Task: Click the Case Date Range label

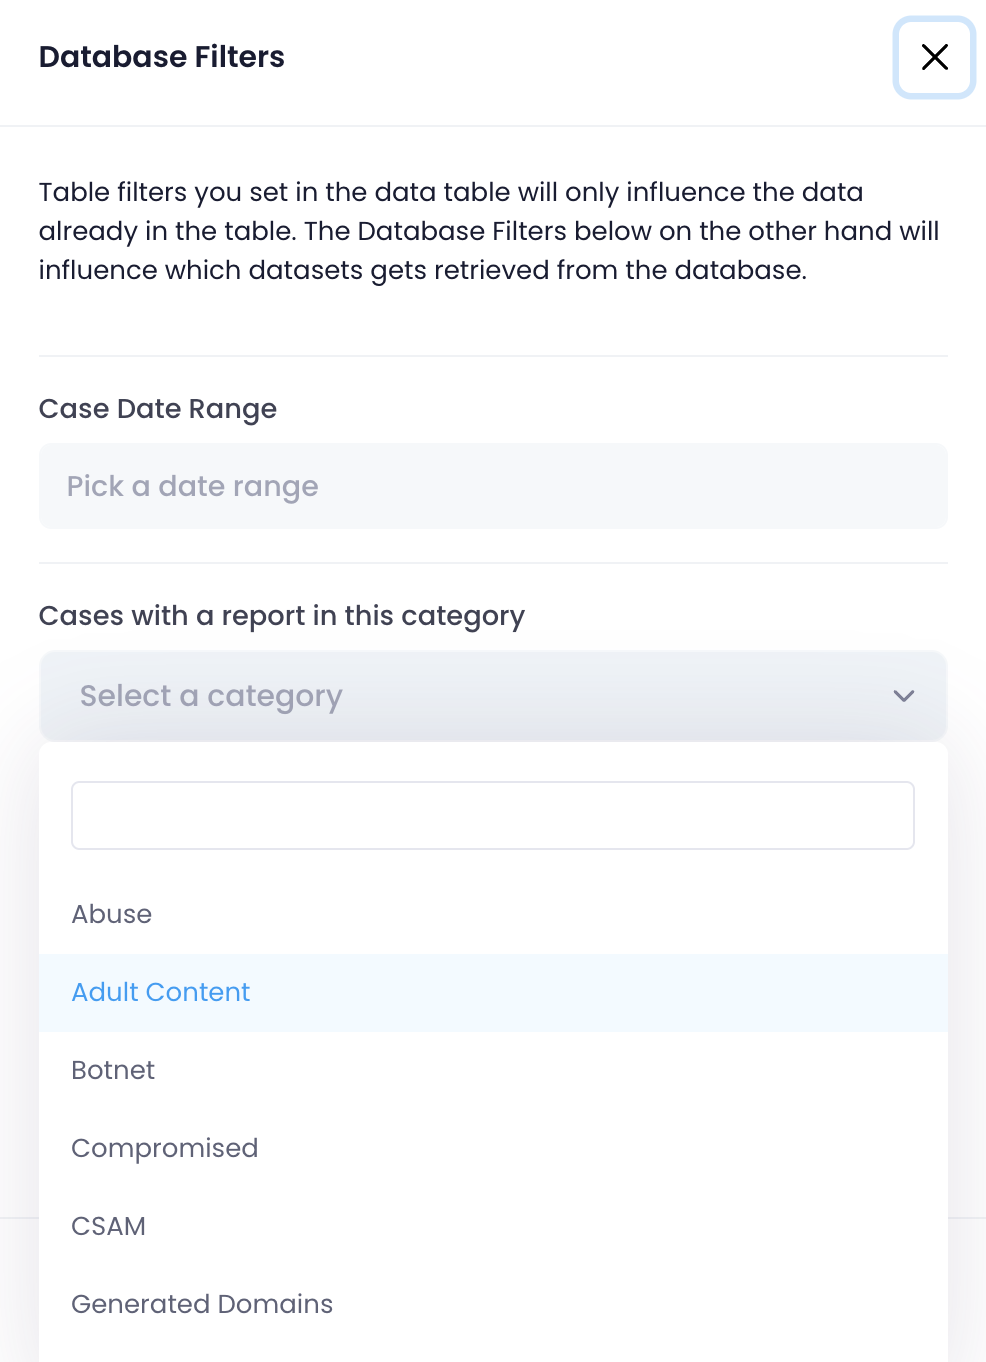Action: click(x=158, y=409)
